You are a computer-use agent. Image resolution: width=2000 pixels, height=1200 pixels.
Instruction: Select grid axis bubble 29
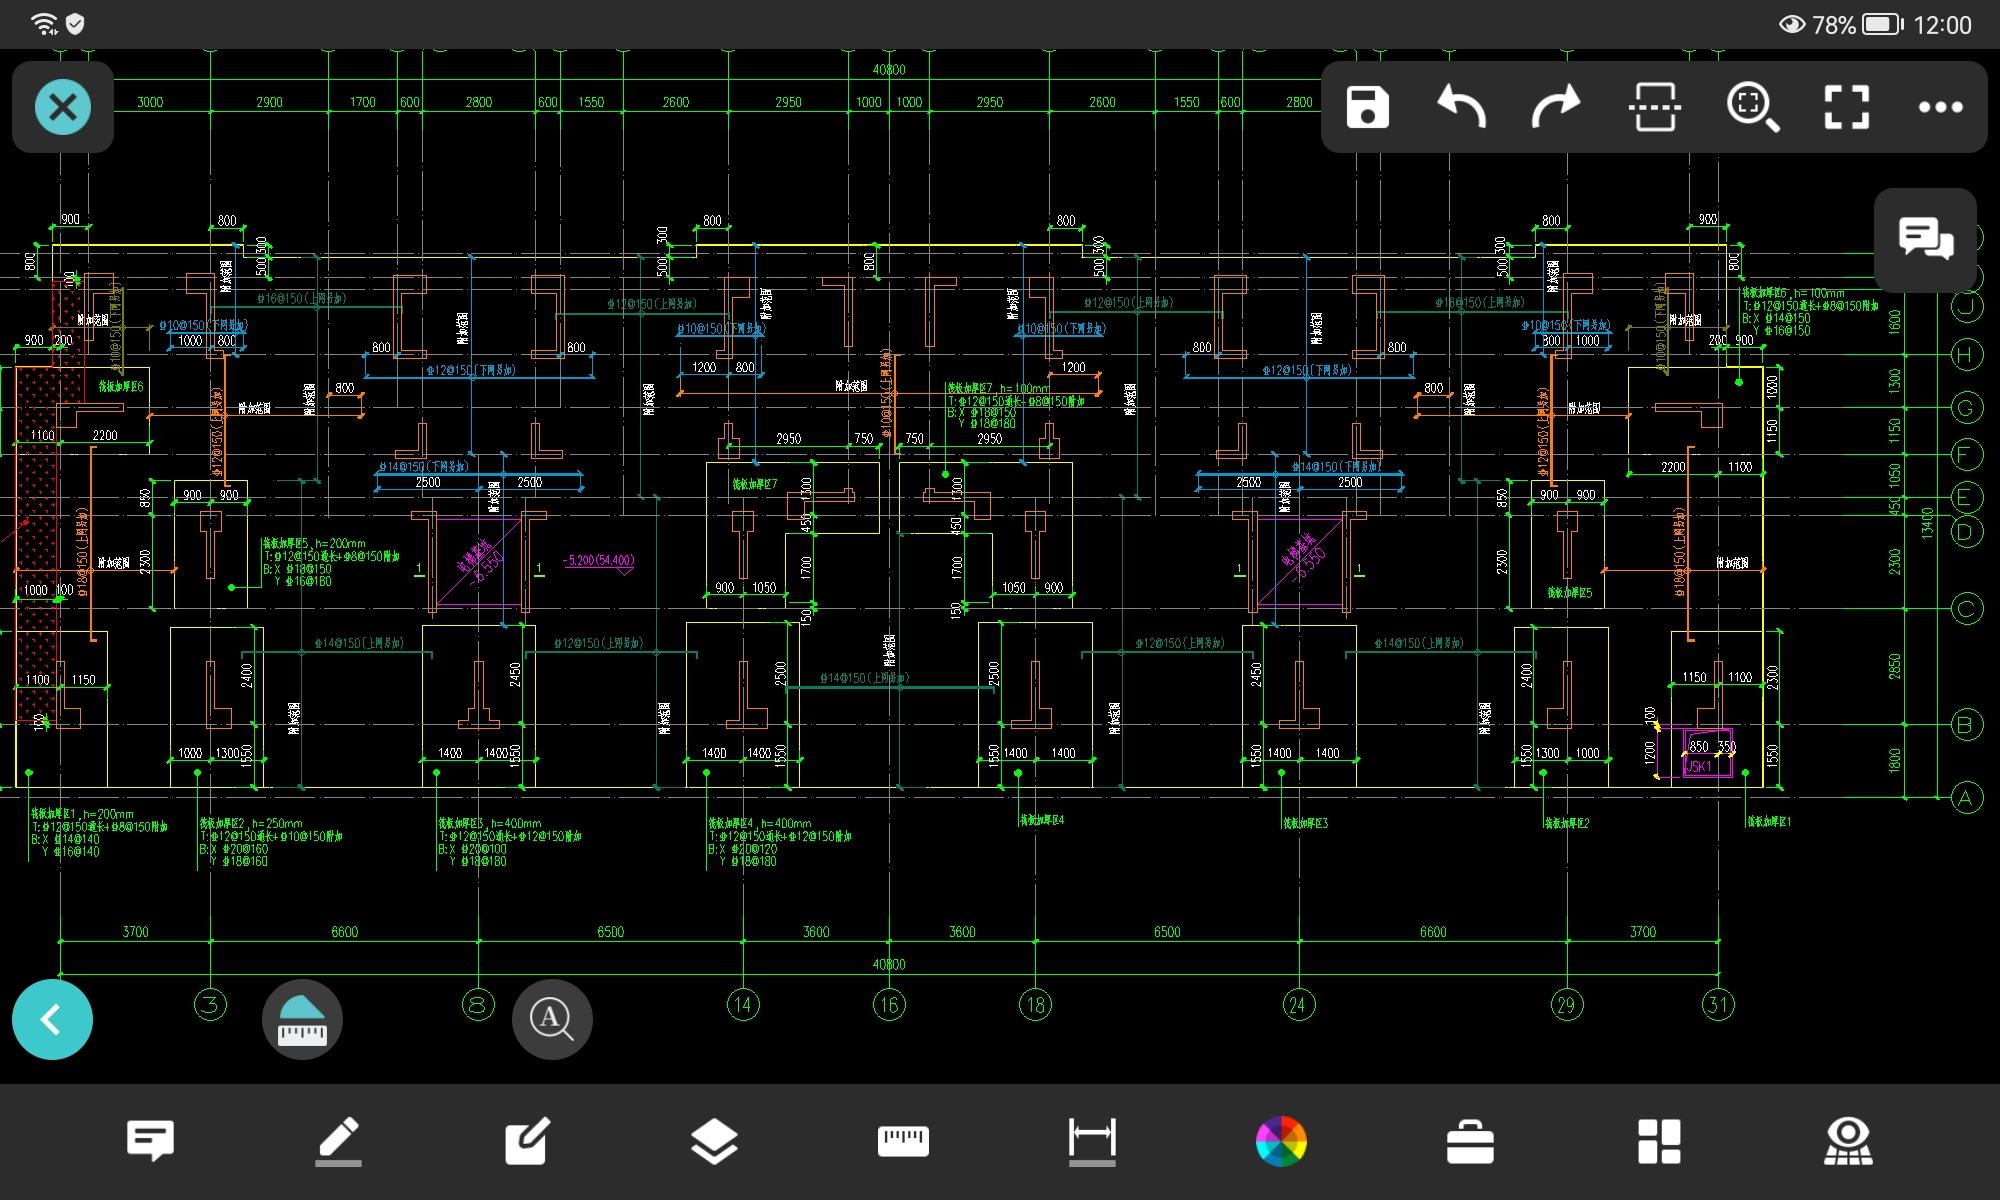point(1566,1004)
